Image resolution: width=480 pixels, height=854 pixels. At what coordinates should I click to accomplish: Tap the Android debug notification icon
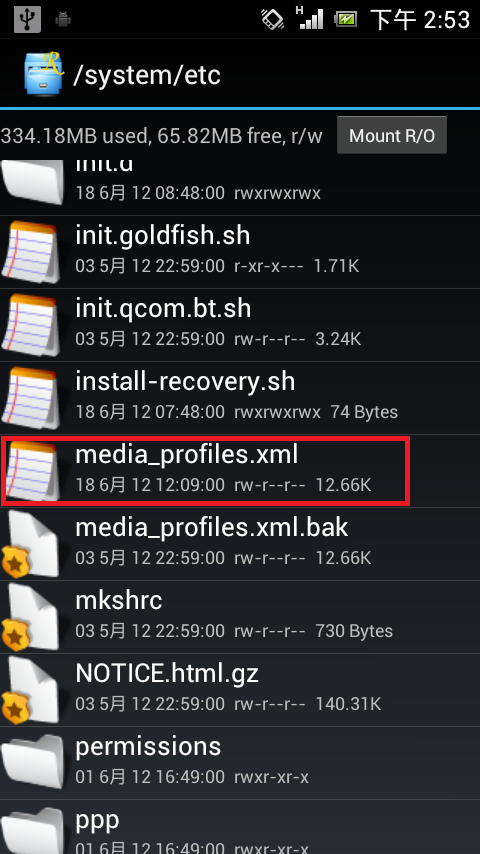[63, 20]
